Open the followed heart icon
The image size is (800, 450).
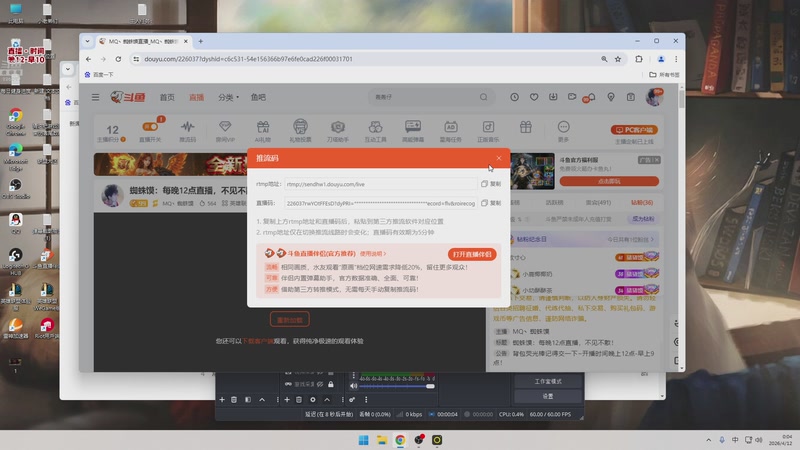point(534,97)
